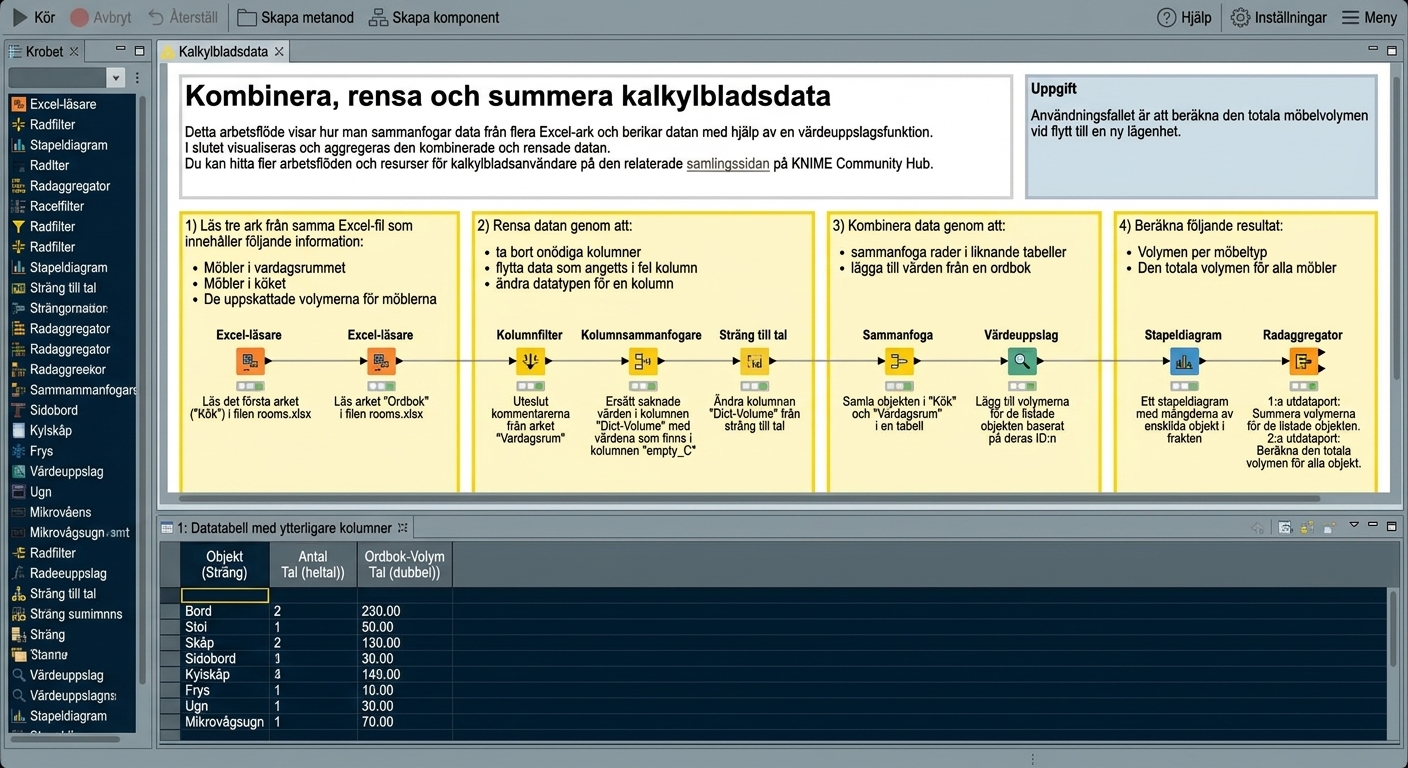Image resolution: width=1408 pixels, height=768 pixels.
Task: Click the Krobet search field
Action: point(58,78)
